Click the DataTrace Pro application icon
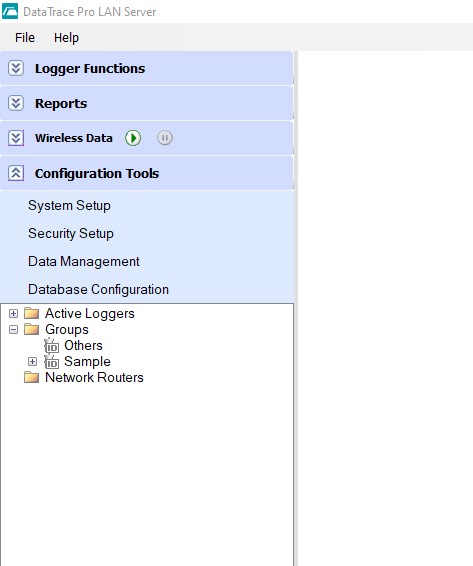473x566 pixels. click(10, 11)
